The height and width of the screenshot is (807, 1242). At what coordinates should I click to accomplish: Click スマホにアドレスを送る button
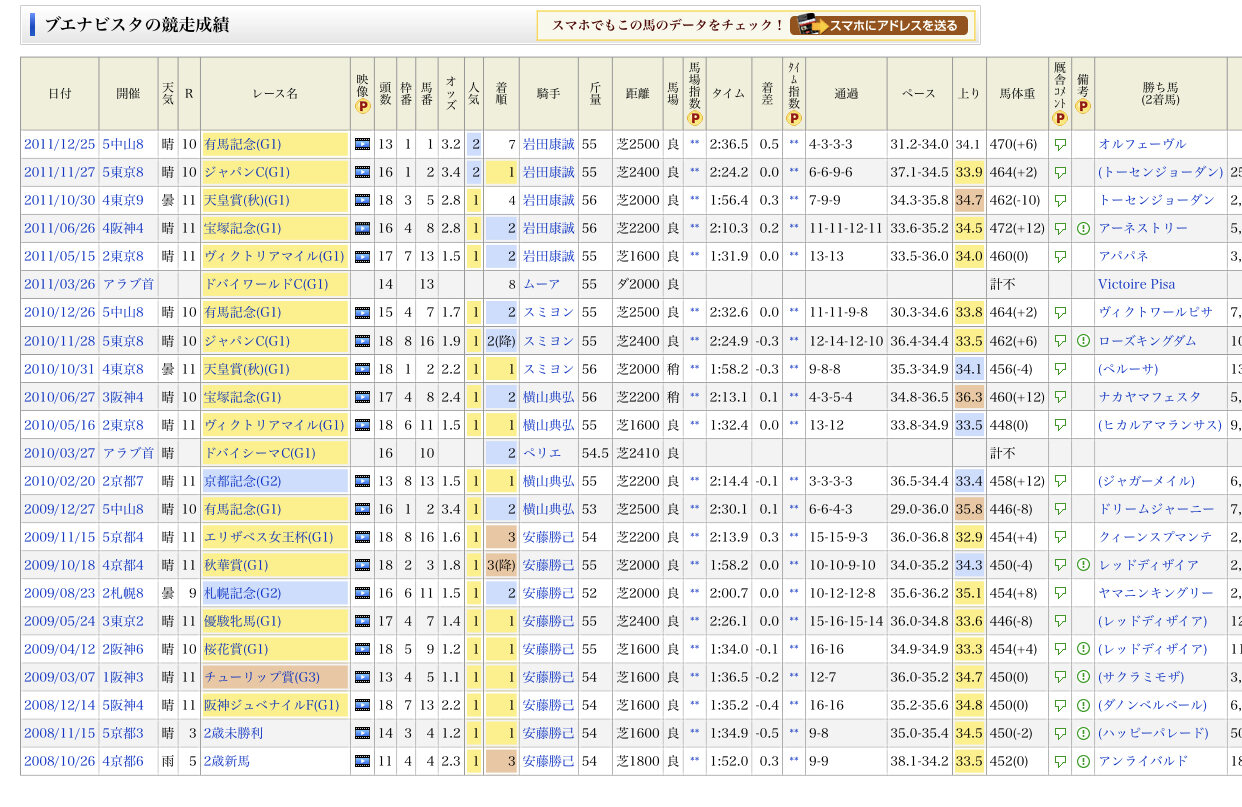(879, 25)
